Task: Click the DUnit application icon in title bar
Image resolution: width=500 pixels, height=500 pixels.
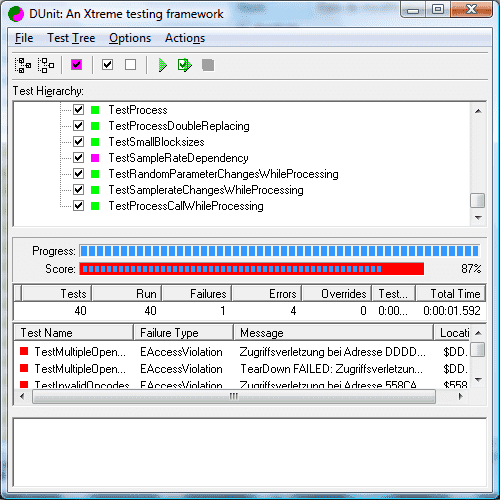Action: pyautogui.click(x=16, y=14)
